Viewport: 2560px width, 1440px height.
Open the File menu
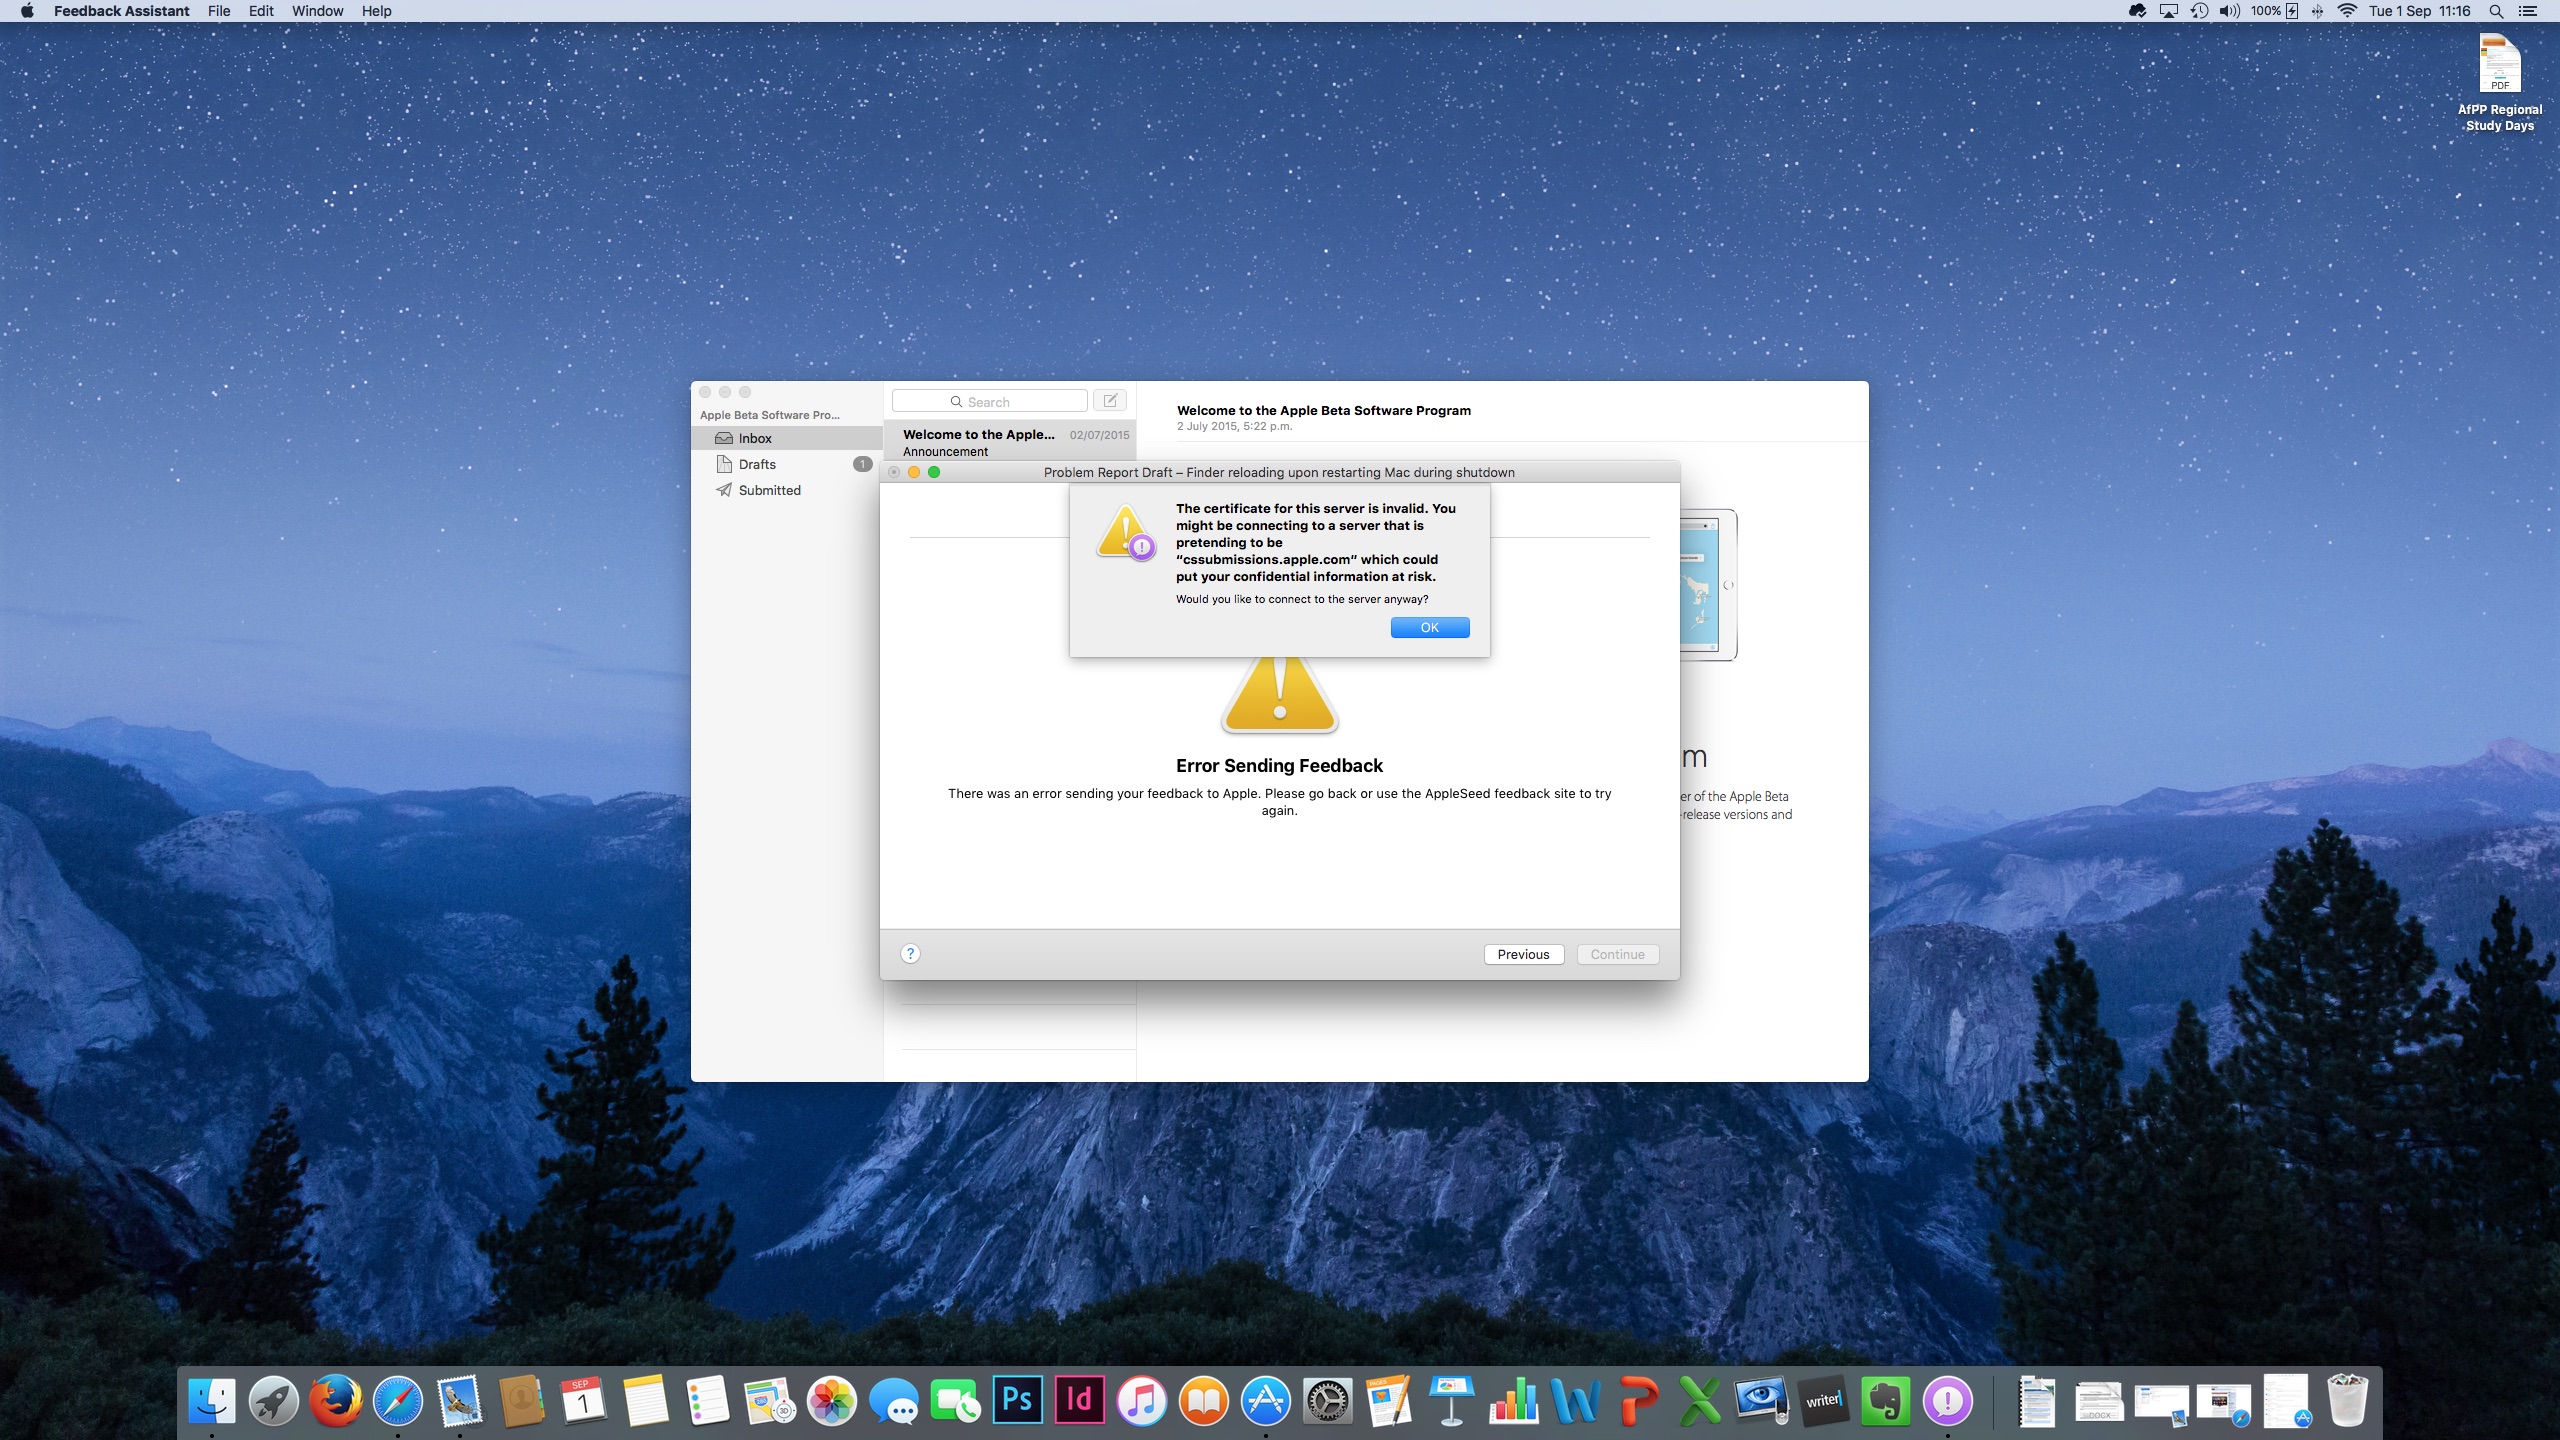219,11
